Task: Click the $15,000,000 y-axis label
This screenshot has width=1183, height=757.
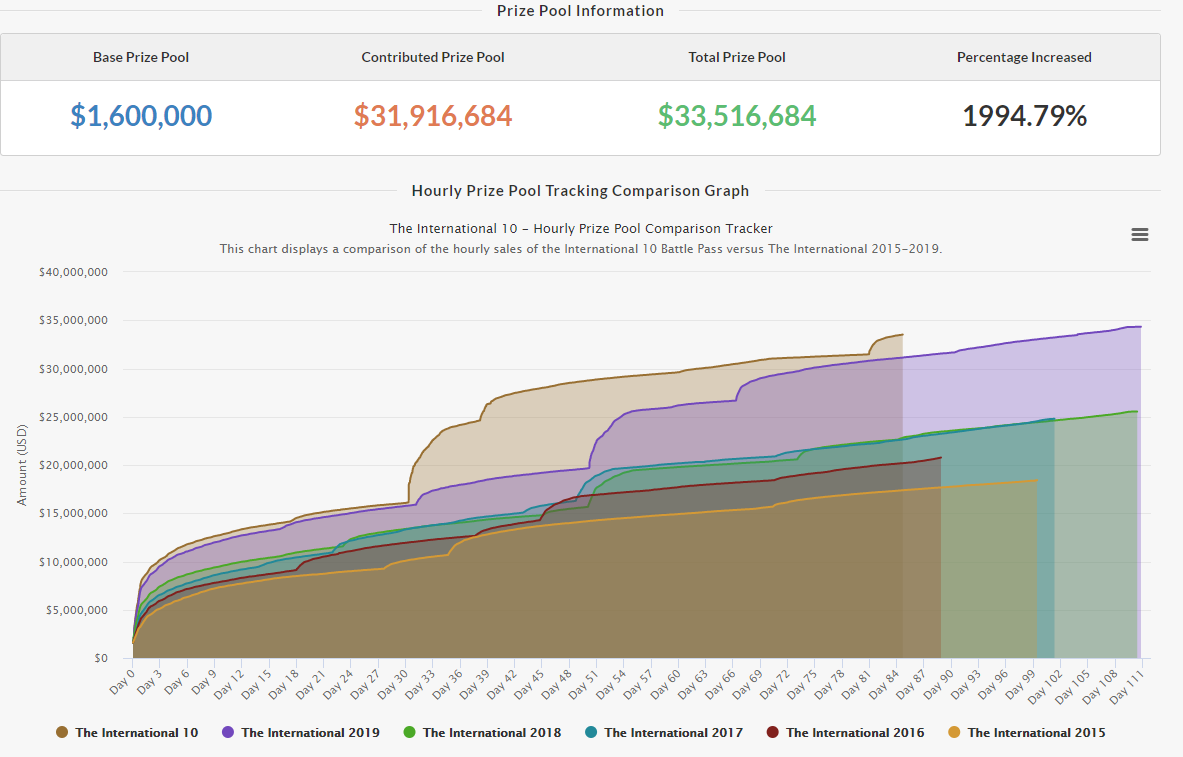Action: tap(73, 513)
